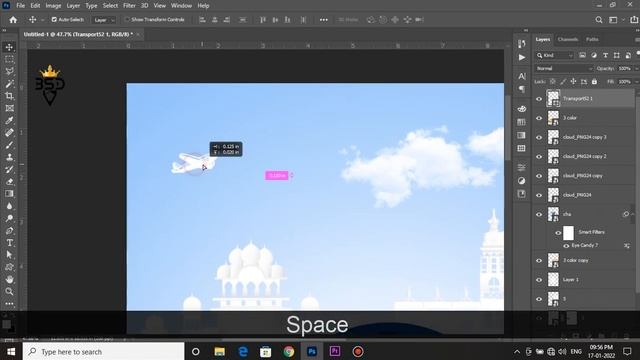640x360 pixels.
Task: Collapse the cha layer smart filters
Action: click(633, 214)
